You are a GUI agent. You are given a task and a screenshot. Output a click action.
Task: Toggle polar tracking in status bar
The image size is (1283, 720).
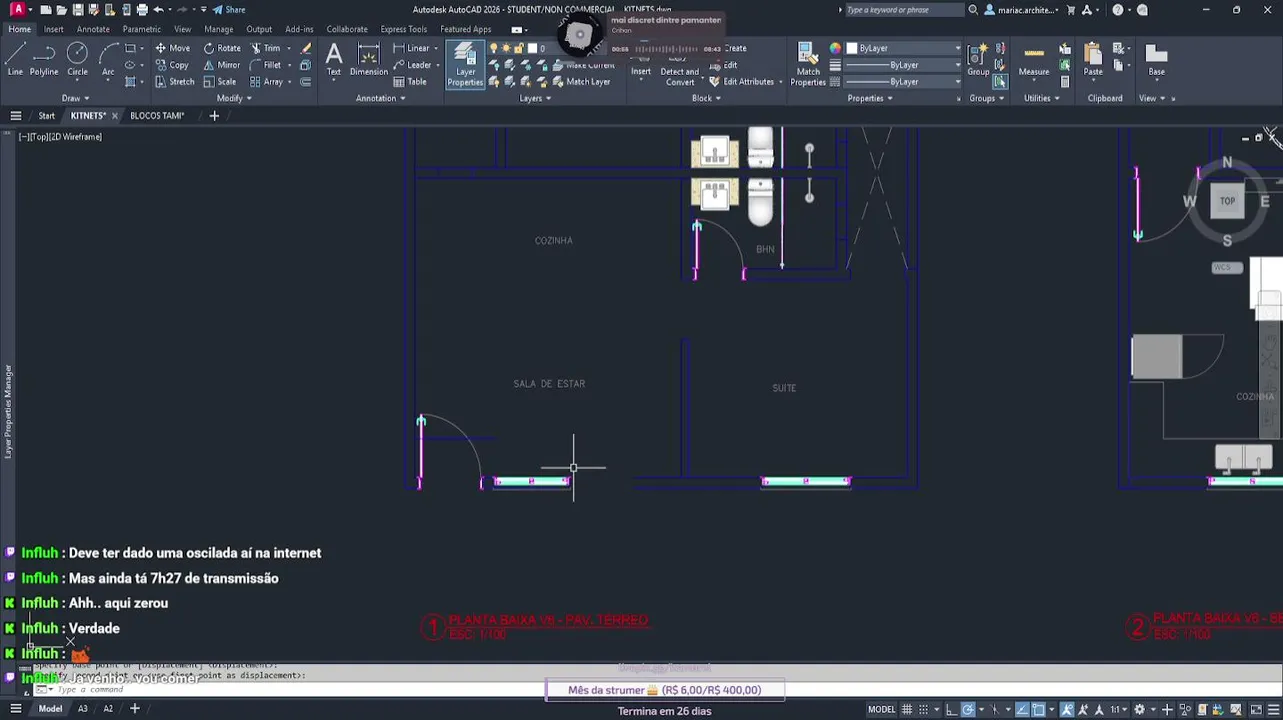[968, 710]
